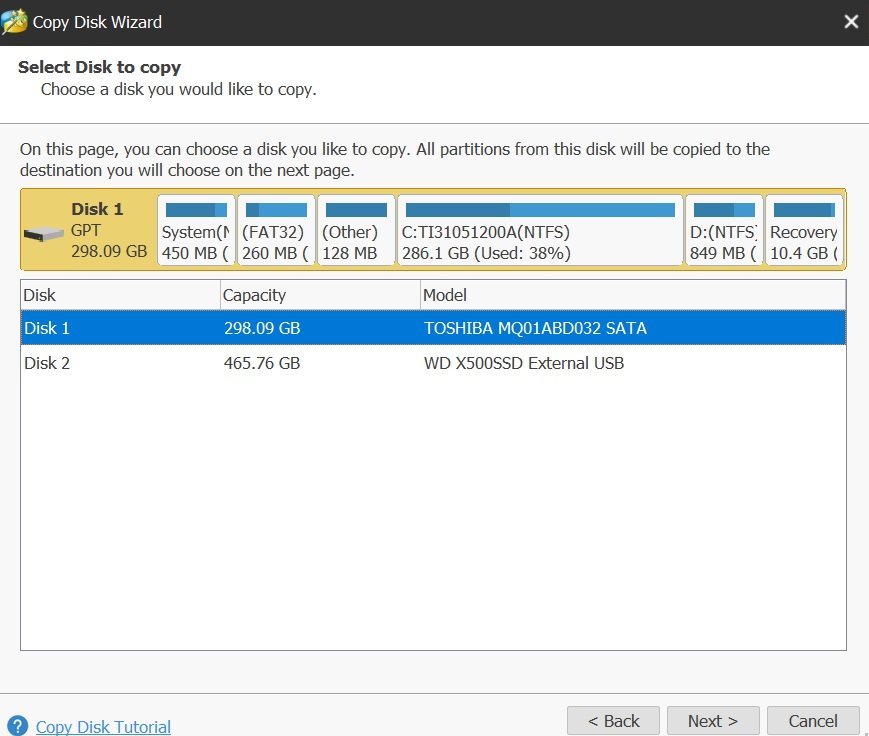Image resolution: width=869 pixels, height=736 pixels.
Task: Go to previous step with Back button
Action: tap(614, 721)
